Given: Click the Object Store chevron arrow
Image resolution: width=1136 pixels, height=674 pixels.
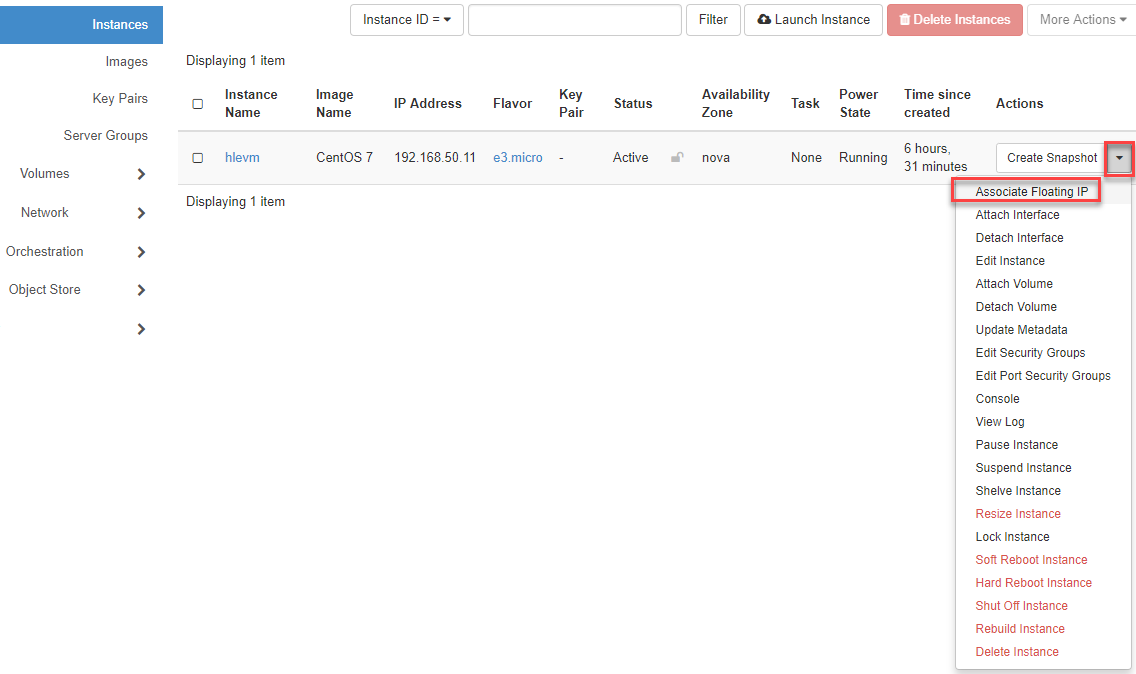Looking at the screenshot, I should [141, 290].
